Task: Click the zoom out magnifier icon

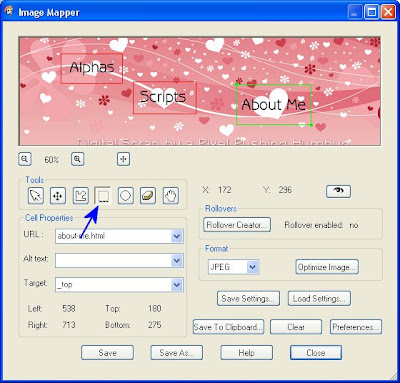Action: click(24, 159)
